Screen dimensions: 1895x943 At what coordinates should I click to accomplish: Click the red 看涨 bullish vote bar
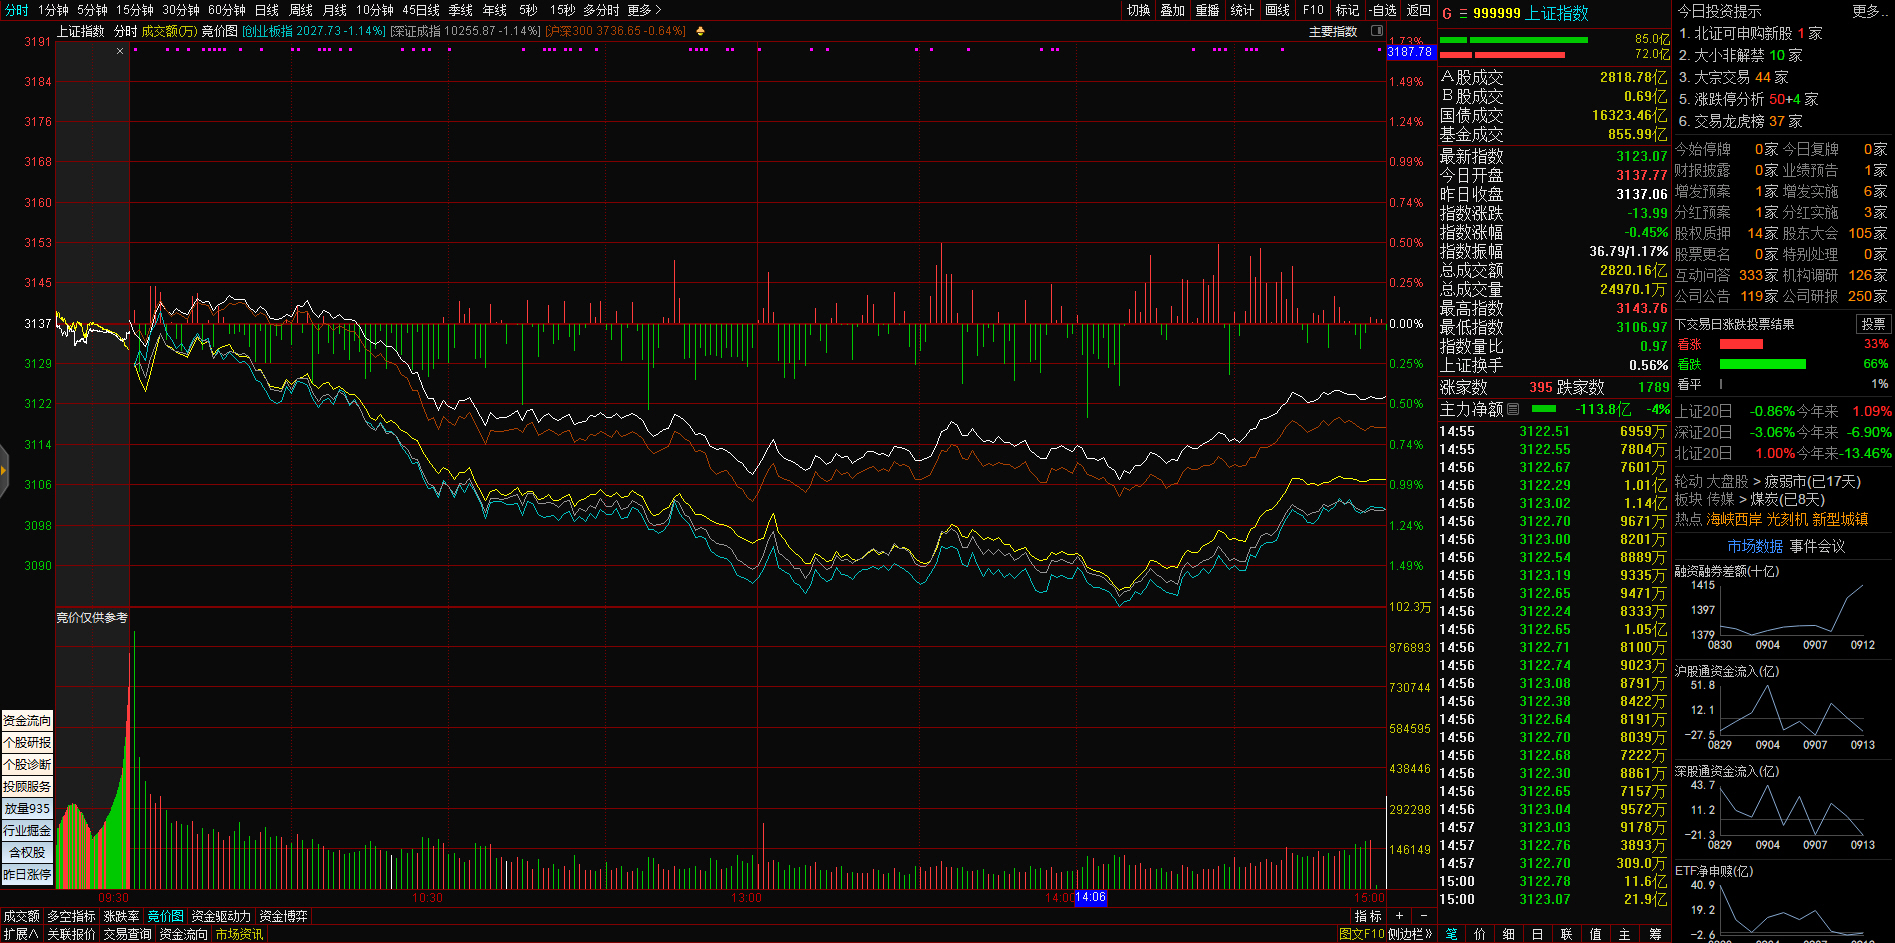1741,344
